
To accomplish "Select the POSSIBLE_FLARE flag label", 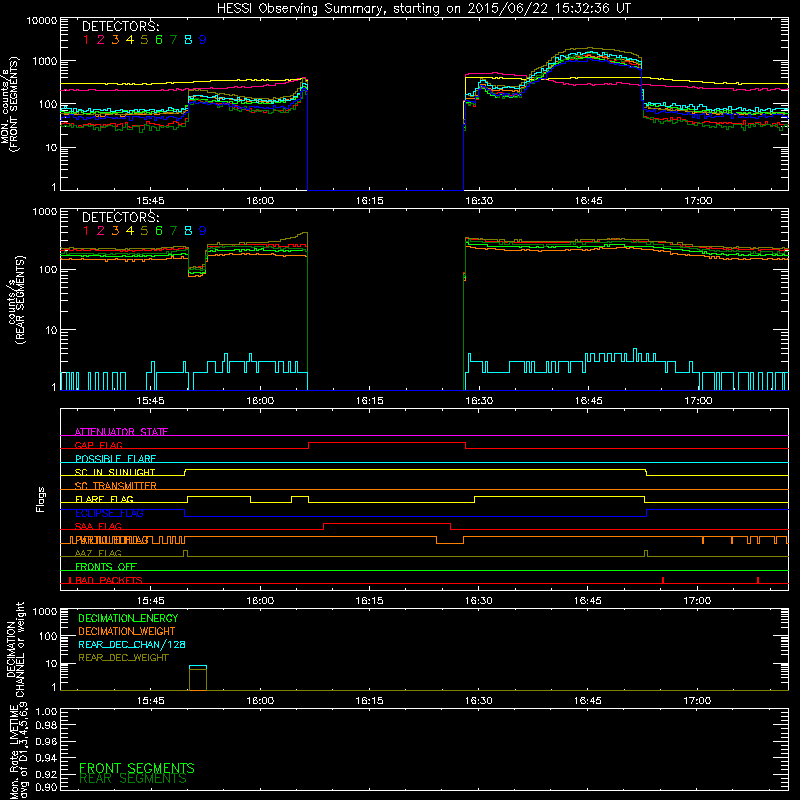I will point(116,459).
